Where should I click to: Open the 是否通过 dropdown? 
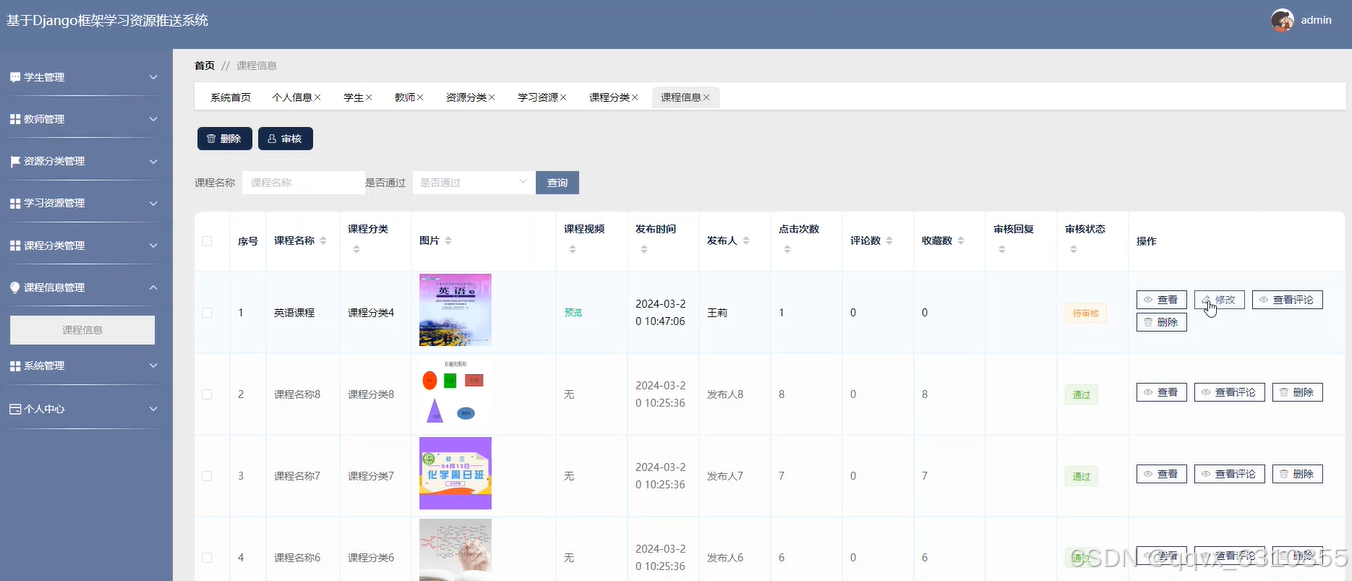coord(473,182)
